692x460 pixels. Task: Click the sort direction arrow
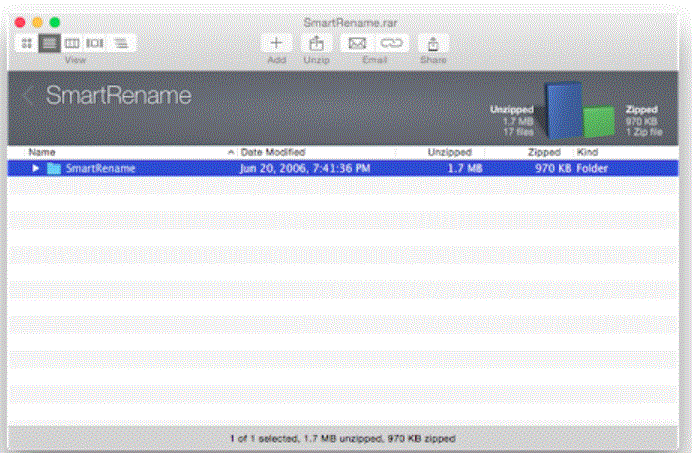tap(230, 152)
